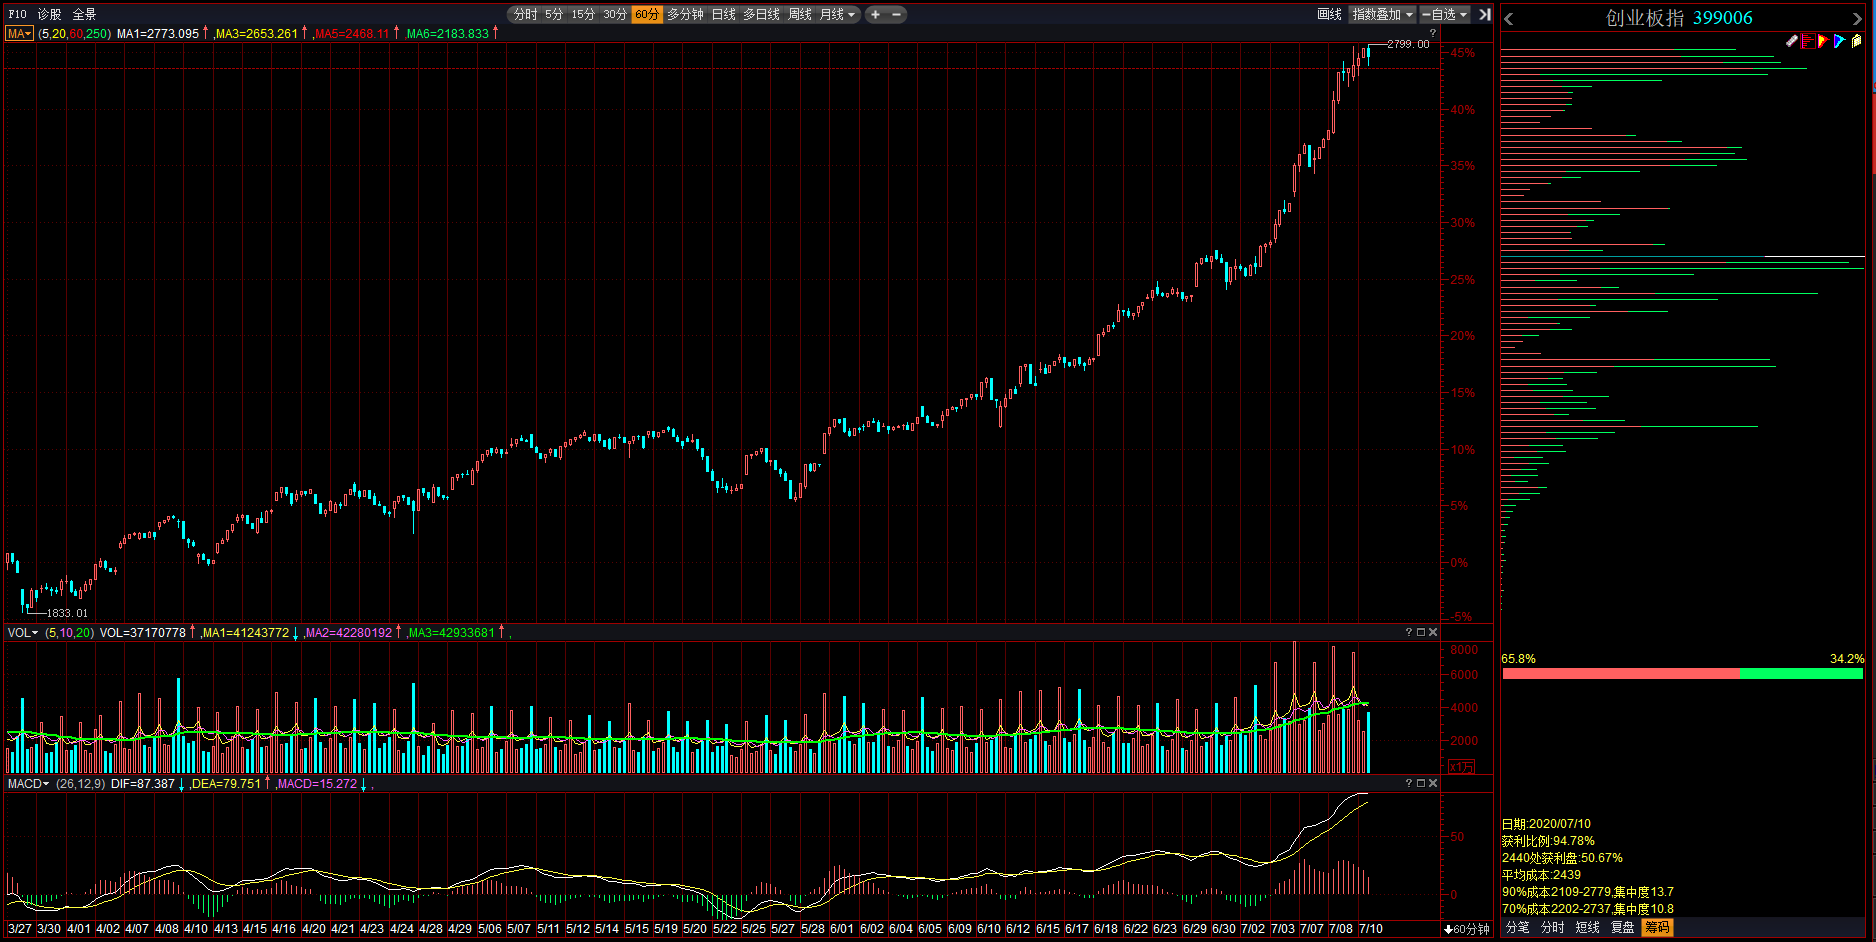The image size is (1876, 942).
Task: Click the MA1=2773.095 value
Action: click(158, 34)
